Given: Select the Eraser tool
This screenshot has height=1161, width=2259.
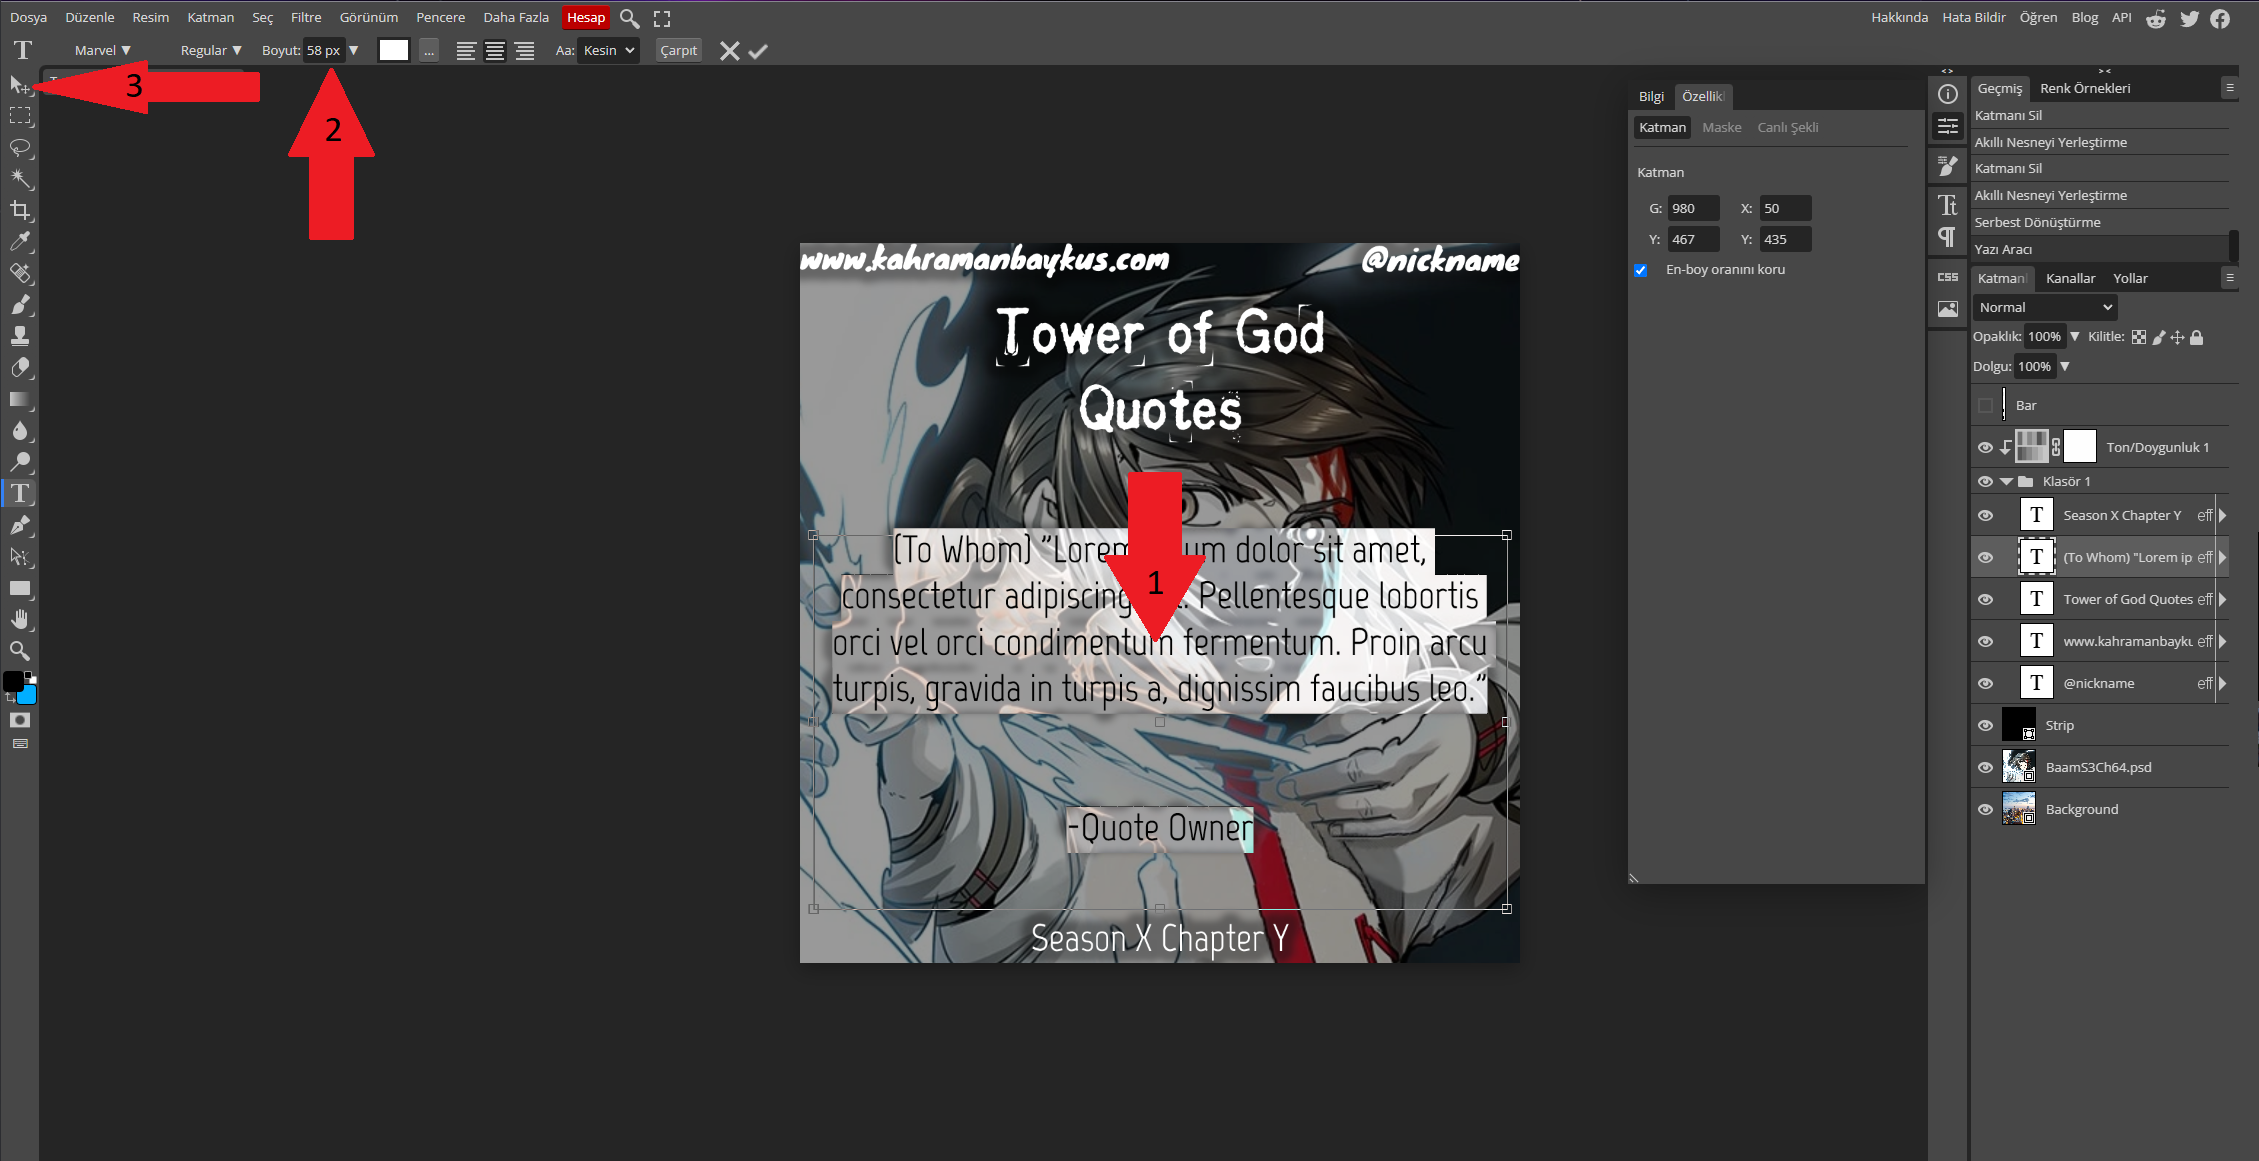Looking at the screenshot, I should [20, 368].
